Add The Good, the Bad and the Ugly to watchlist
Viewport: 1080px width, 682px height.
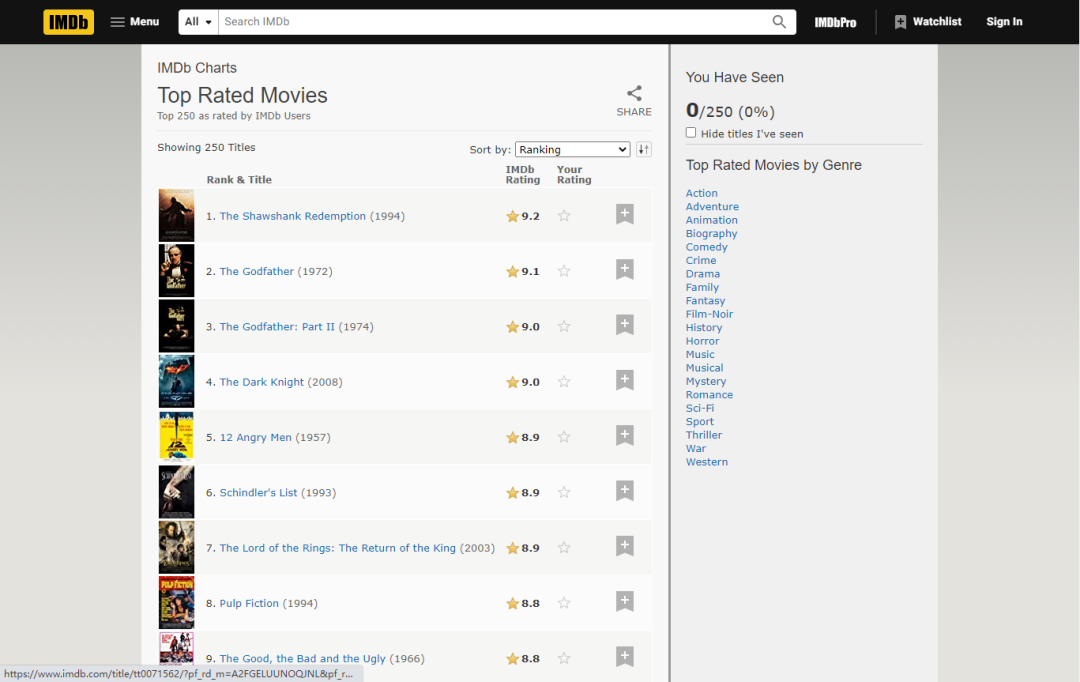pos(625,657)
